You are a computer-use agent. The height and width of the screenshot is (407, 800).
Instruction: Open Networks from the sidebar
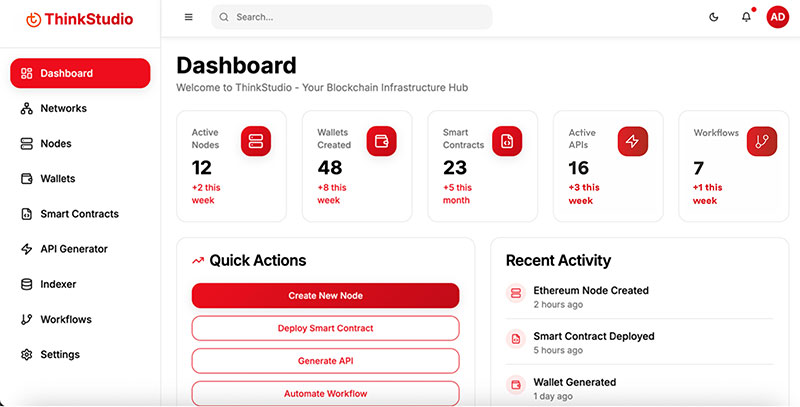click(x=63, y=108)
